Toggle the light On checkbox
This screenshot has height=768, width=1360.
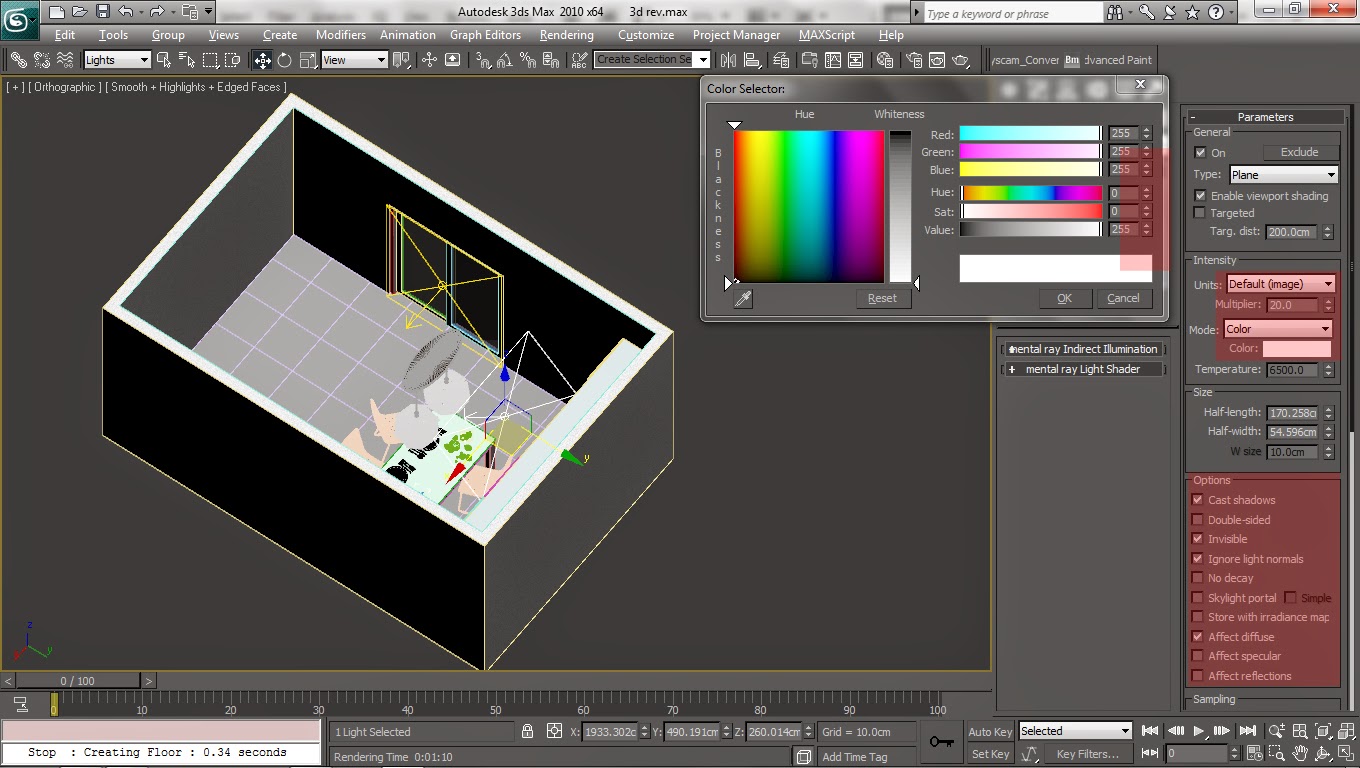point(1200,153)
